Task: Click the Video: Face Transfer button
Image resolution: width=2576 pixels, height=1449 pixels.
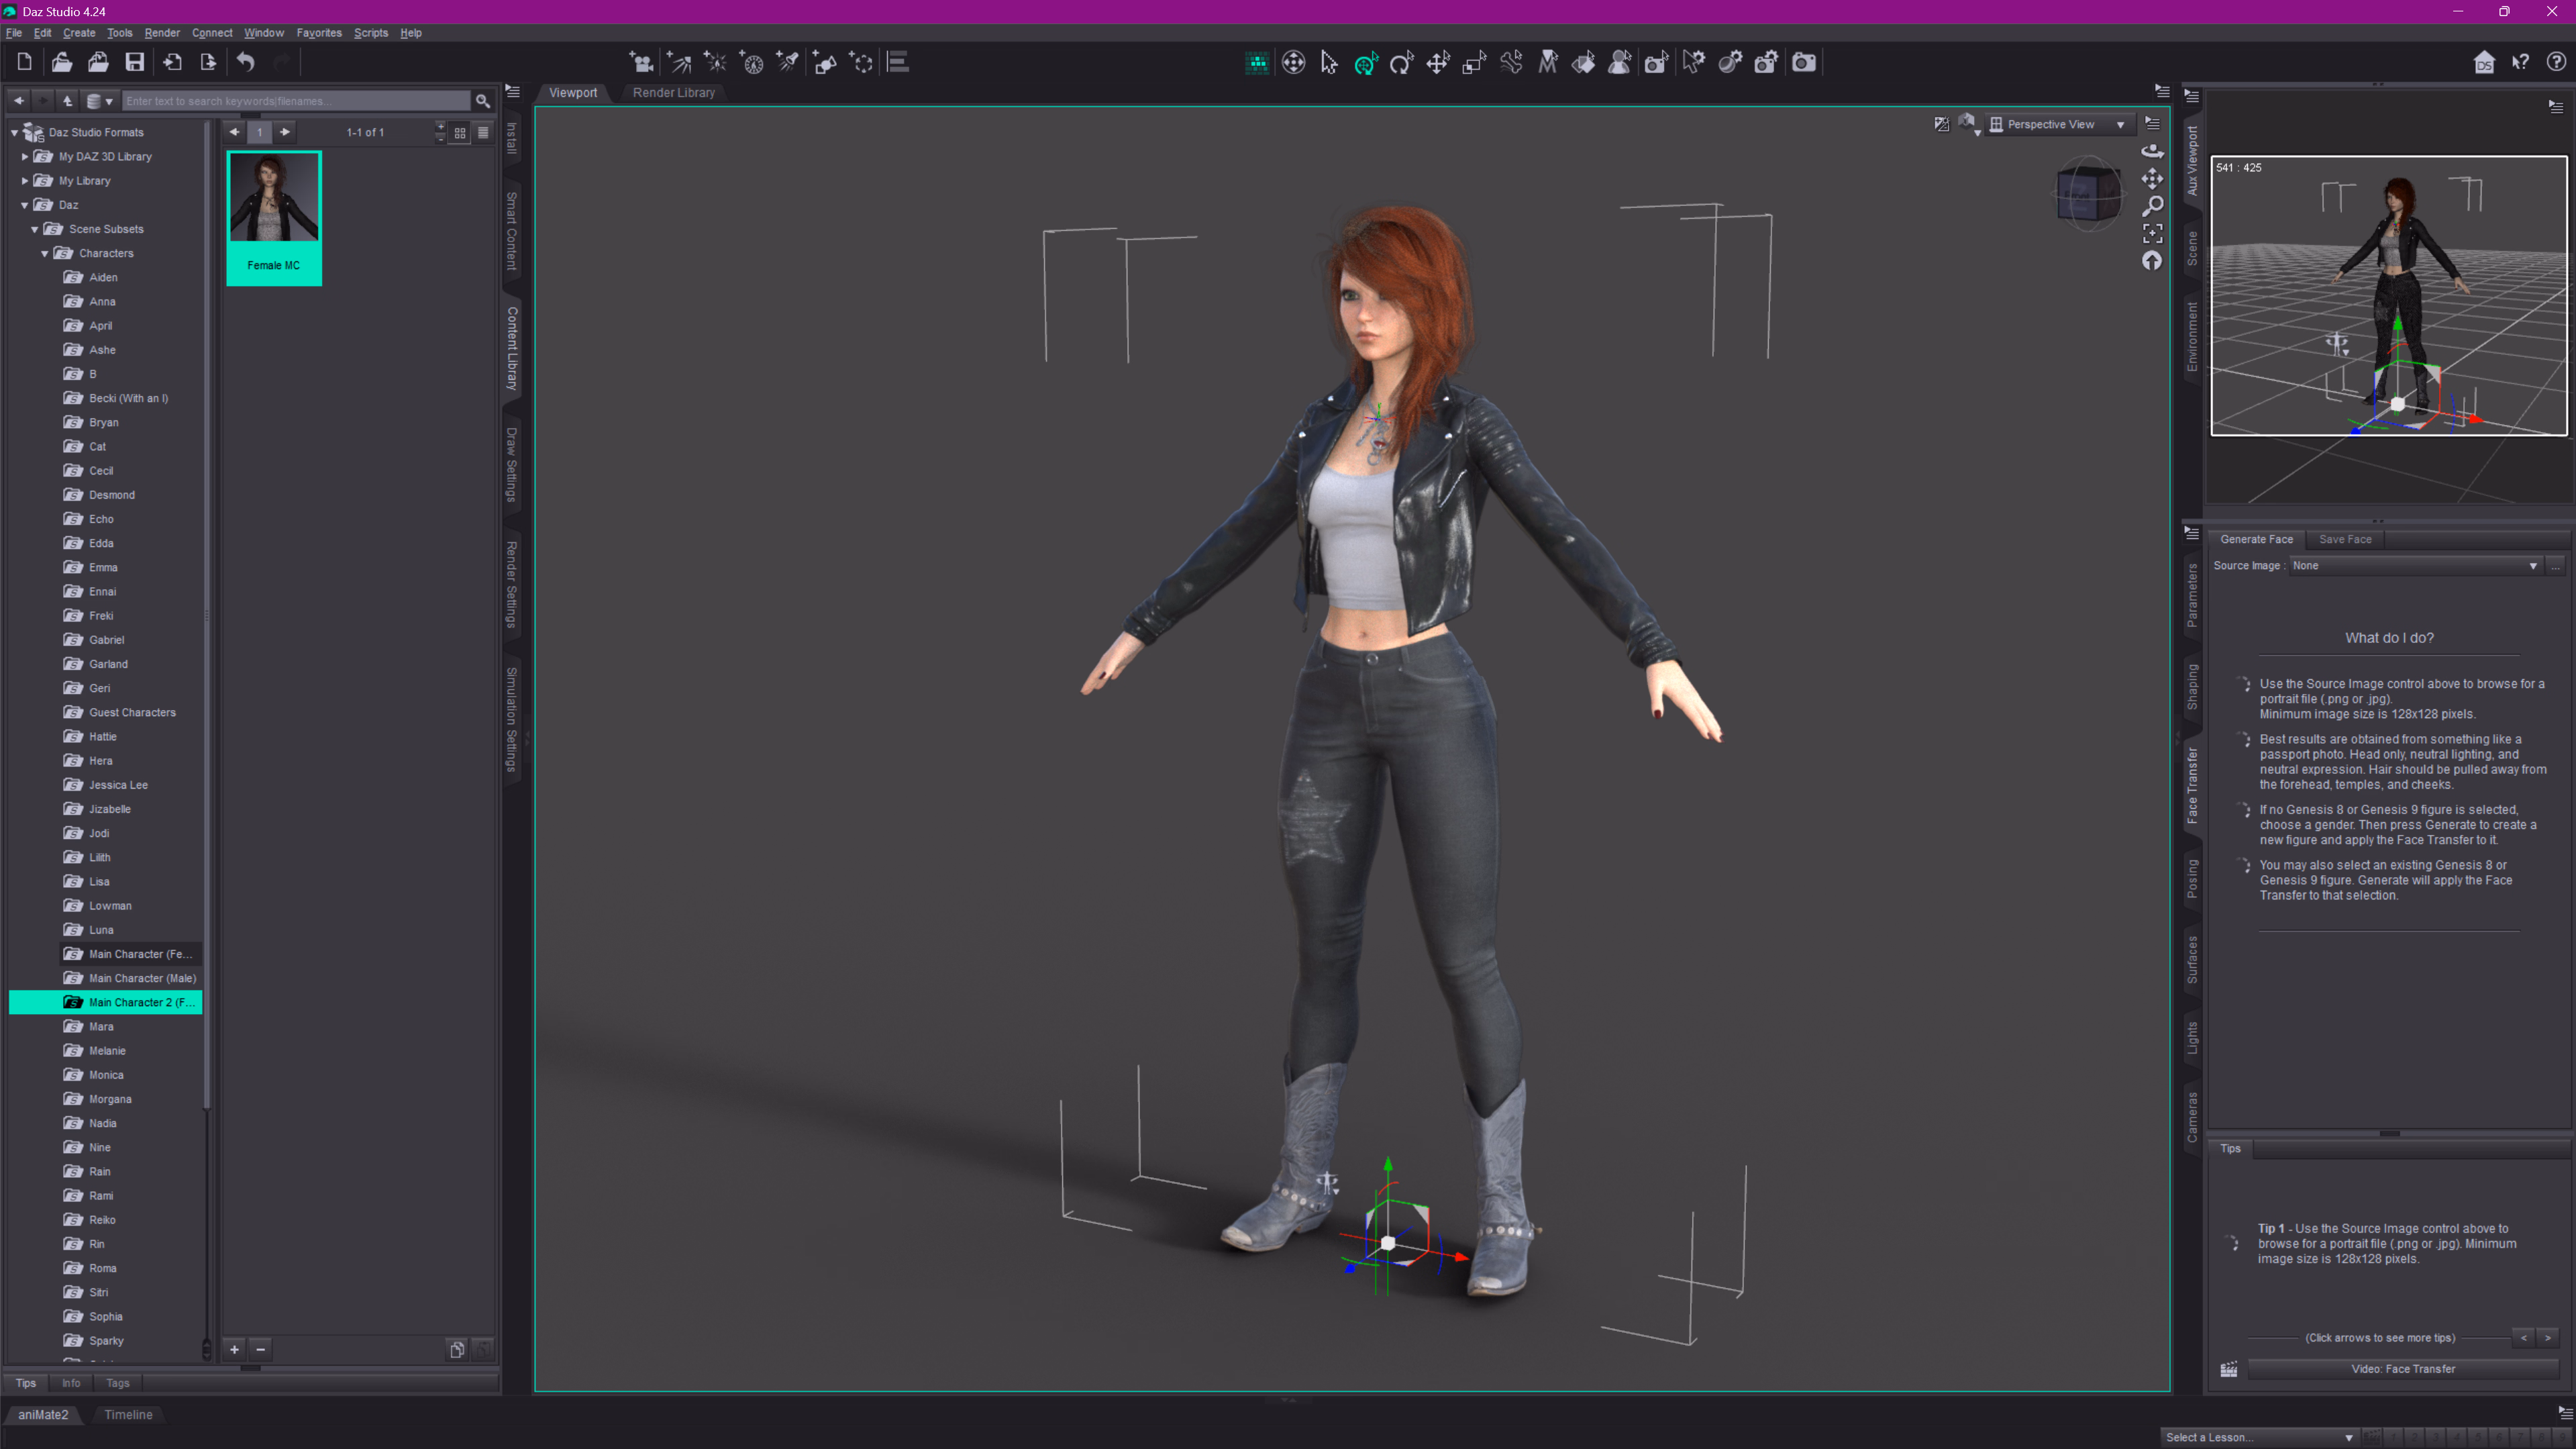Action: click(2402, 1369)
